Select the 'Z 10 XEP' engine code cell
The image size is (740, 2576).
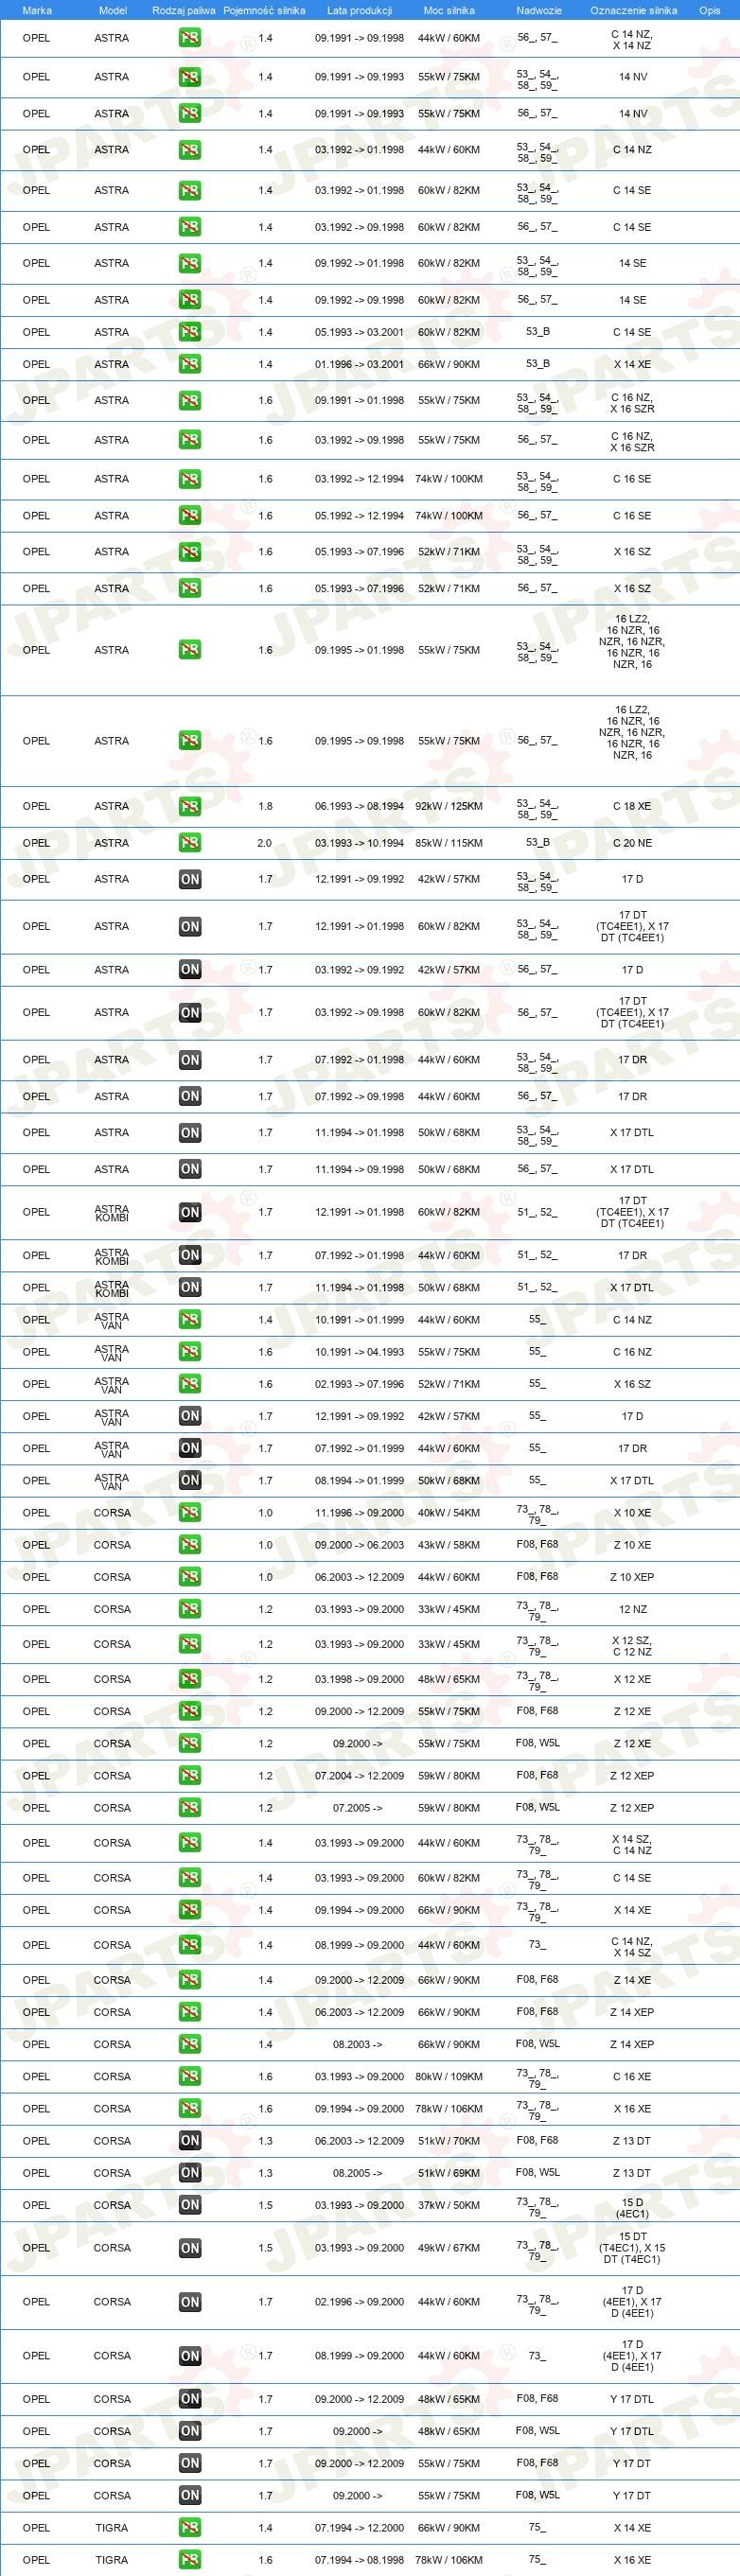(632, 1577)
